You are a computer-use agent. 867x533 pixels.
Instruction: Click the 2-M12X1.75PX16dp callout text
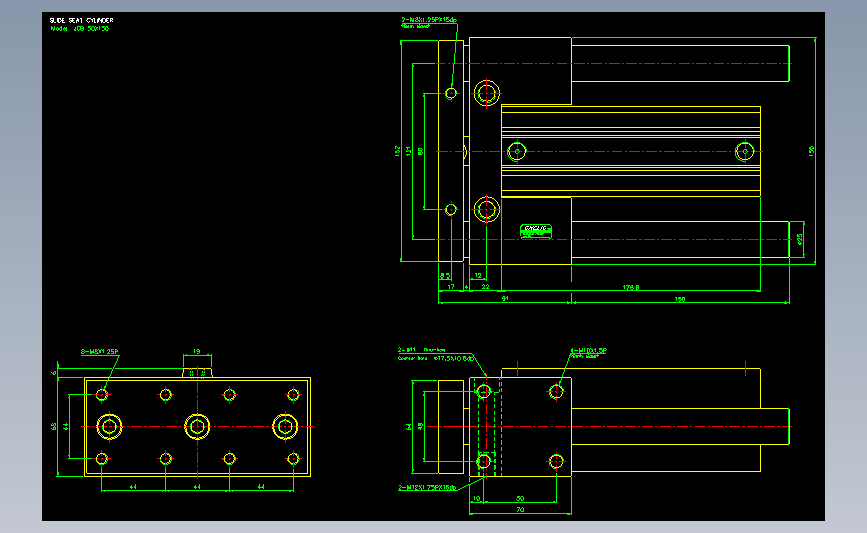coord(427,488)
